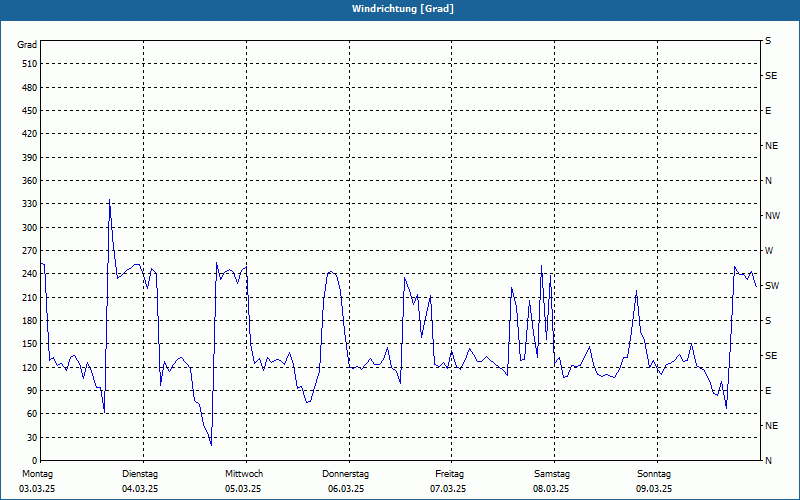Click the Montag day label
This screenshot has width=800, height=500.
click(x=37, y=474)
